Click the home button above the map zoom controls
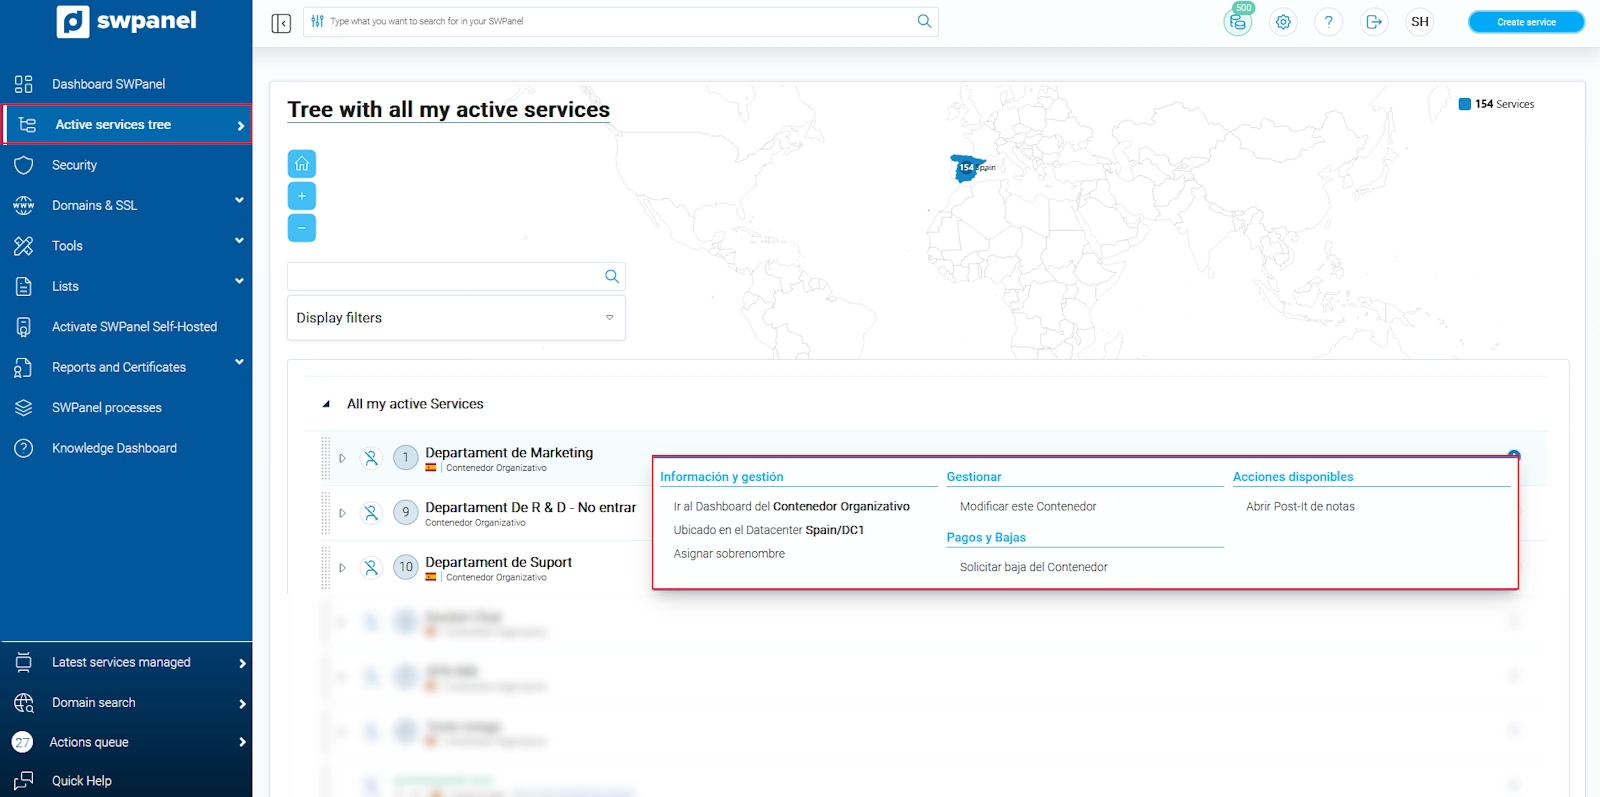Viewport: 1600px width, 797px height. click(301, 163)
